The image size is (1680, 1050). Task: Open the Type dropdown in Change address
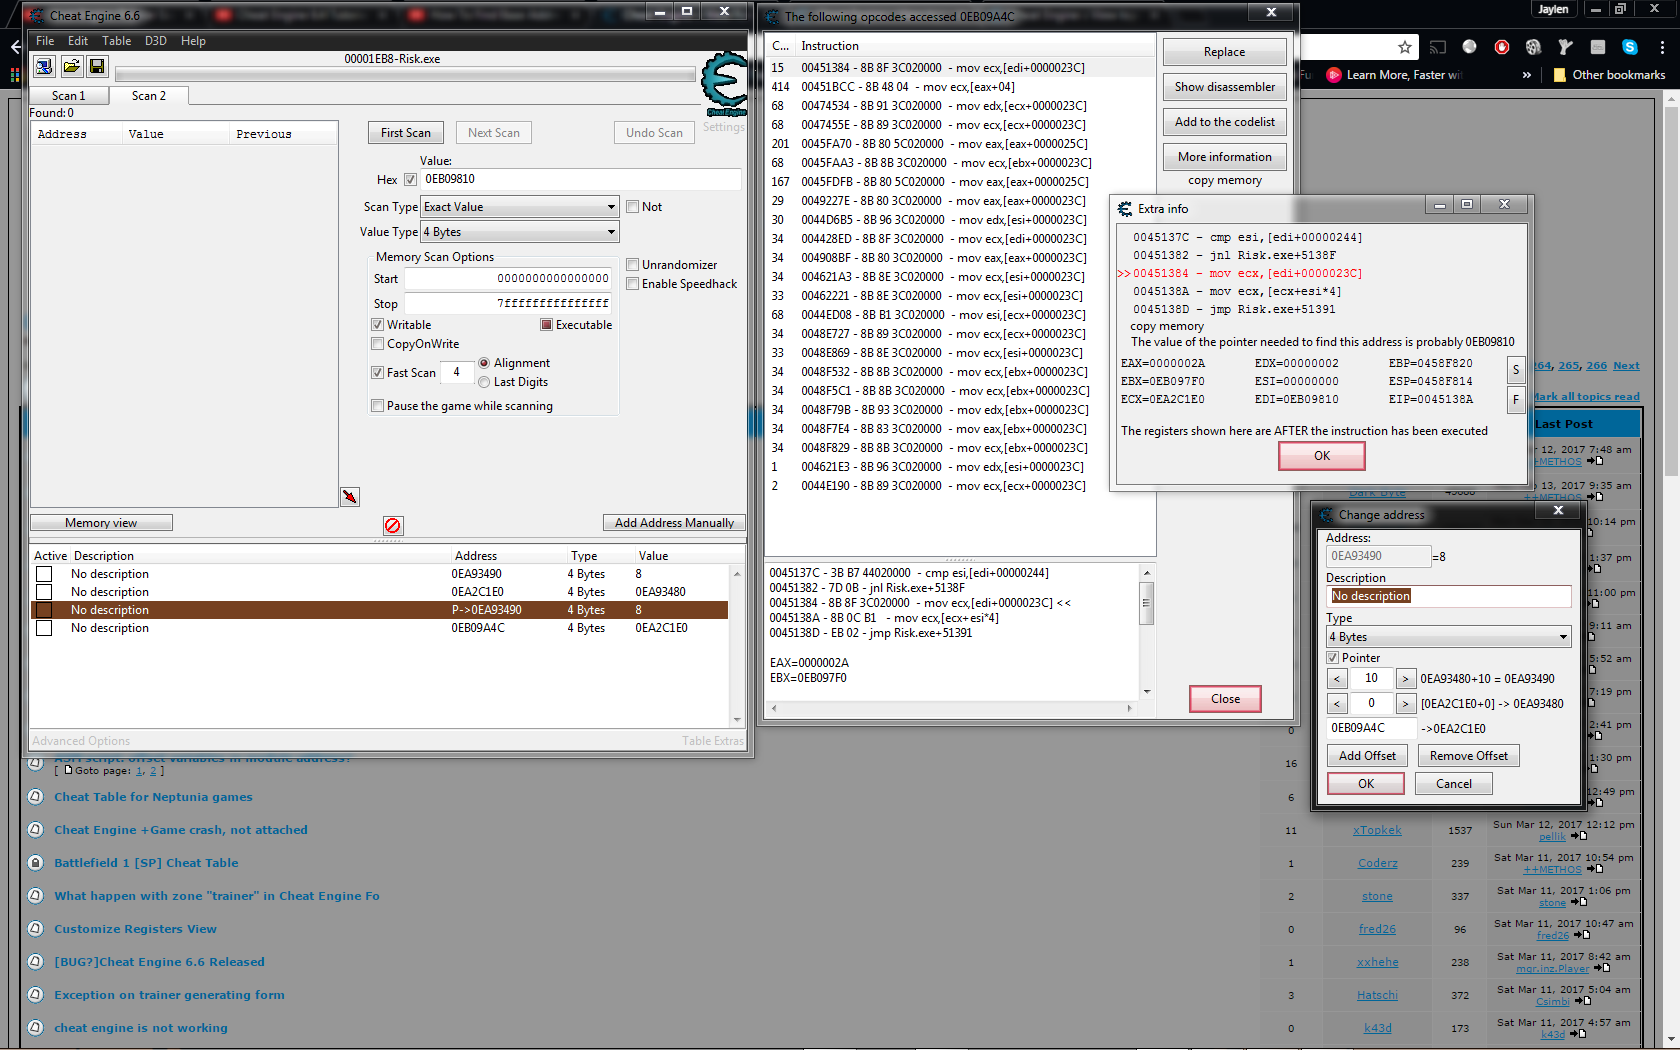pyautogui.click(x=1449, y=637)
